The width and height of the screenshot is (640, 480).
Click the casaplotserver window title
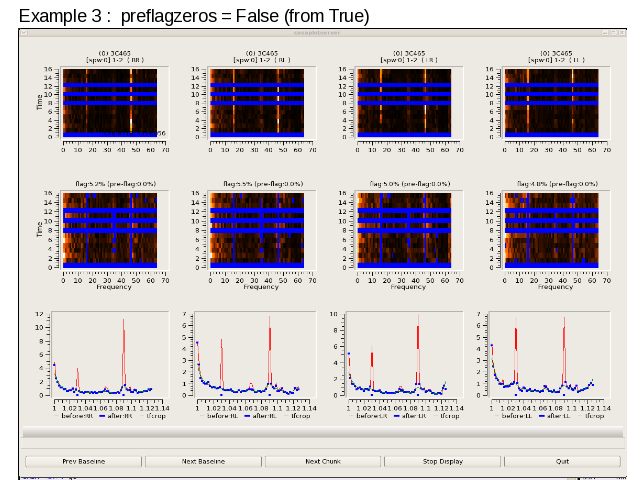[x=317, y=33]
